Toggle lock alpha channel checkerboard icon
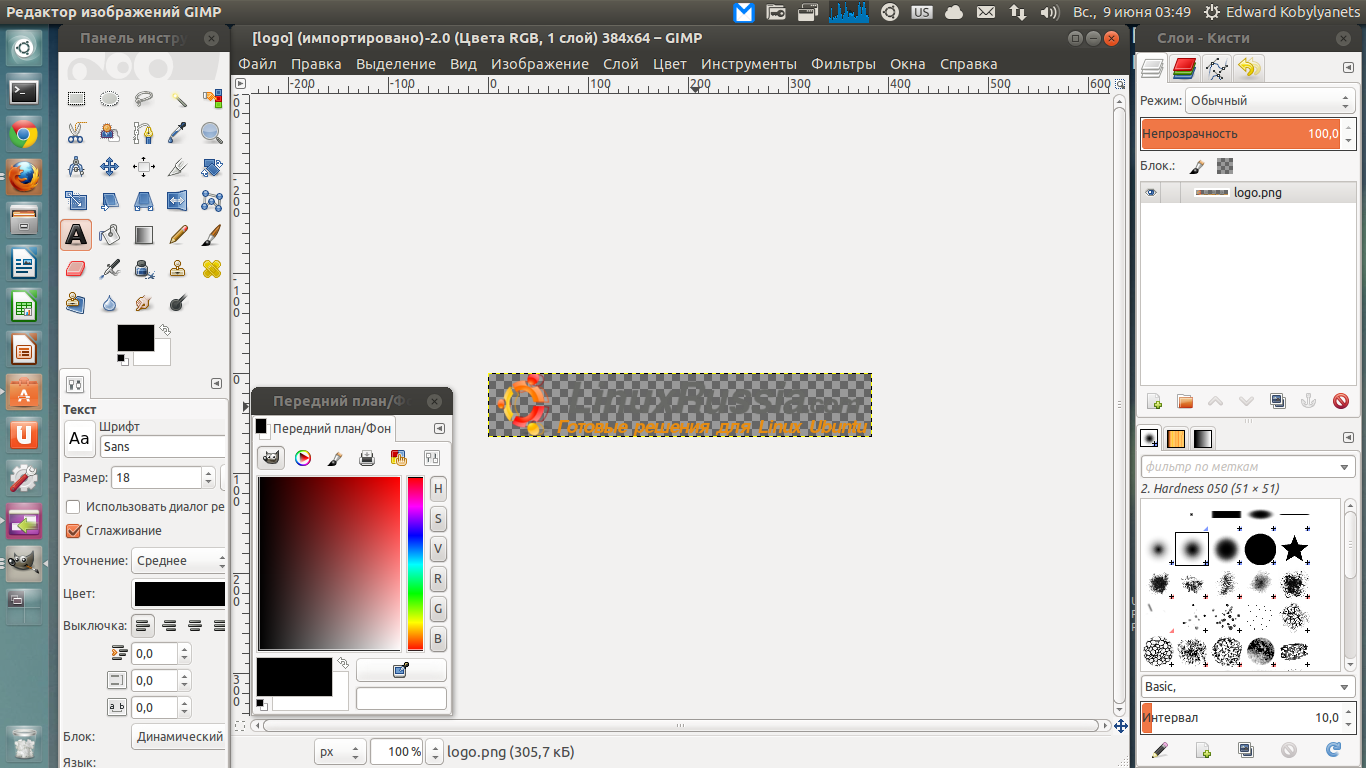Image resolution: width=1366 pixels, height=768 pixels. click(1225, 166)
